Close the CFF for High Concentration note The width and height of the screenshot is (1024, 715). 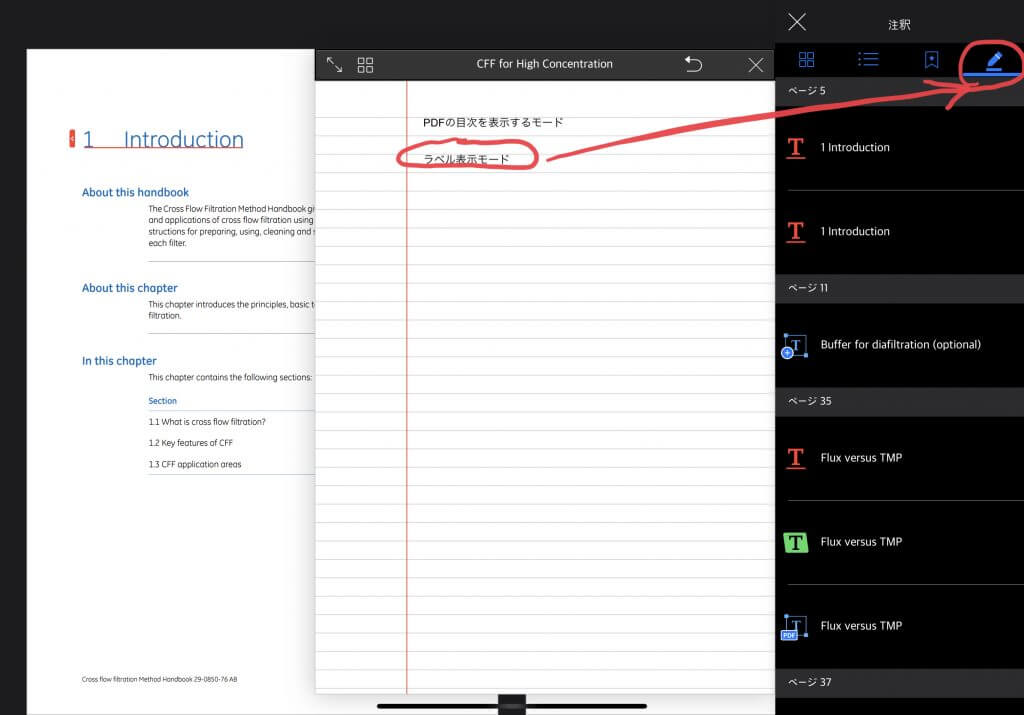[756, 65]
